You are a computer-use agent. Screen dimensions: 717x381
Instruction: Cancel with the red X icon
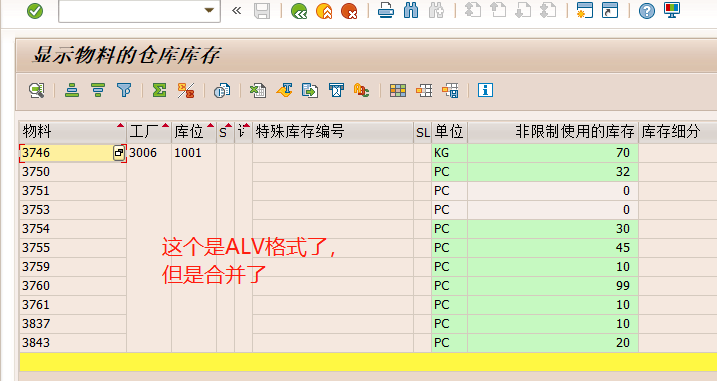coord(349,11)
